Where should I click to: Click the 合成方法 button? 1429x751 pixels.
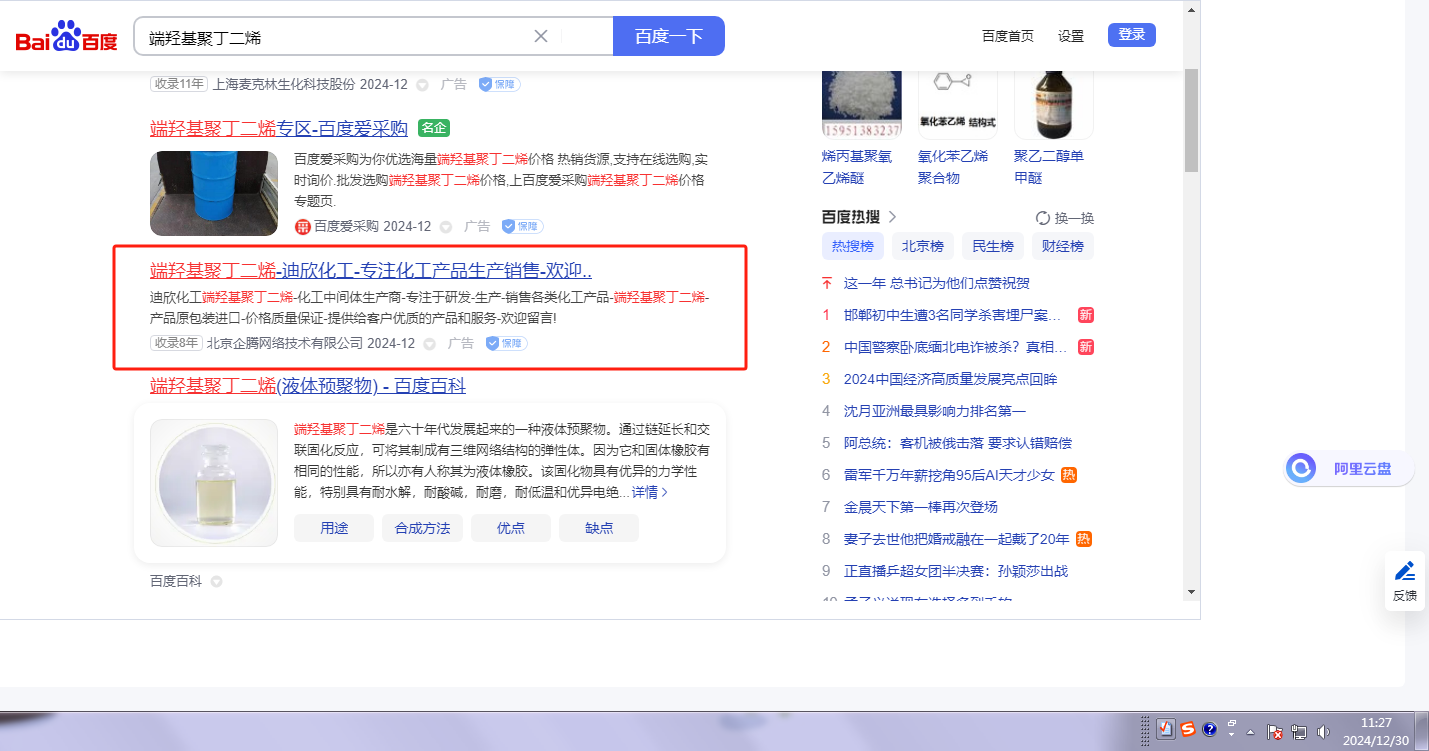pyautogui.click(x=422, y=528)
